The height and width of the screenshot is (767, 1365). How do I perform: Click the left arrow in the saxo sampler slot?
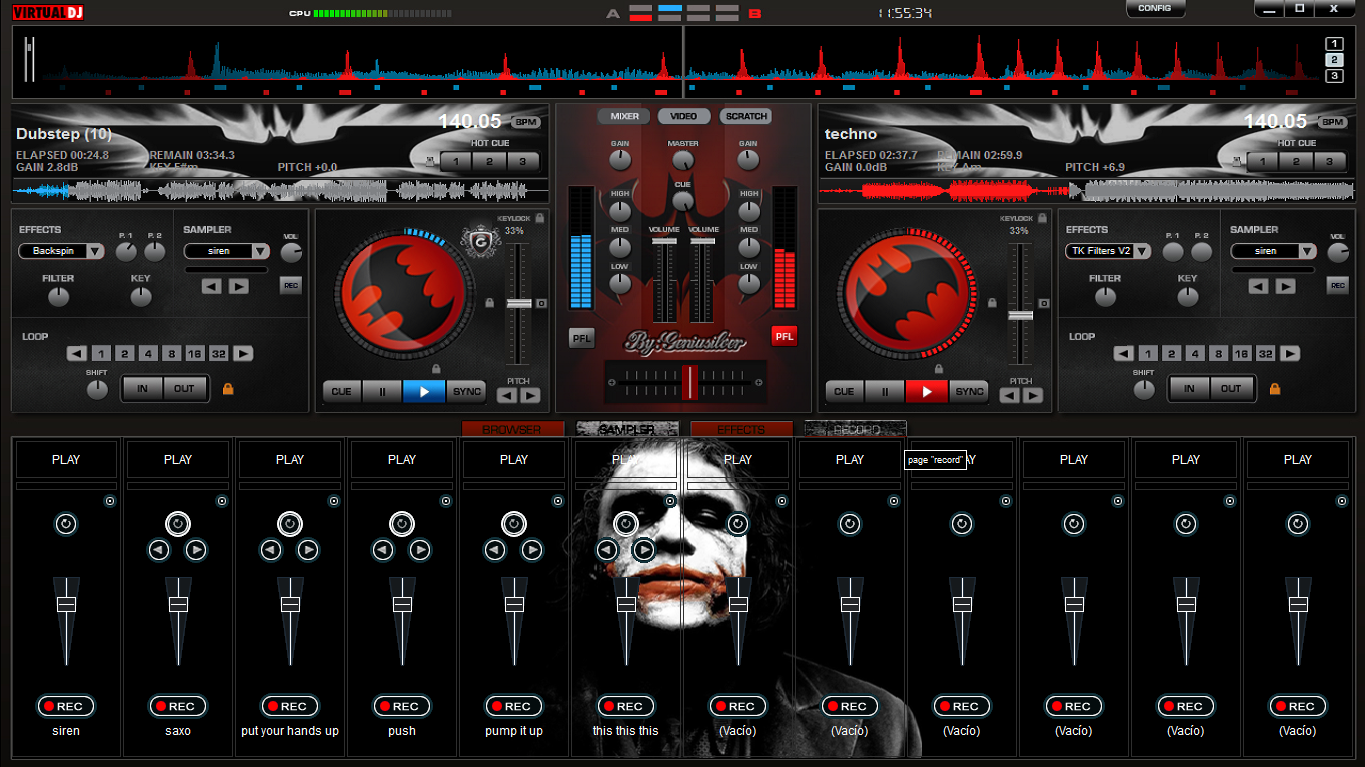(x=159, y=549)
